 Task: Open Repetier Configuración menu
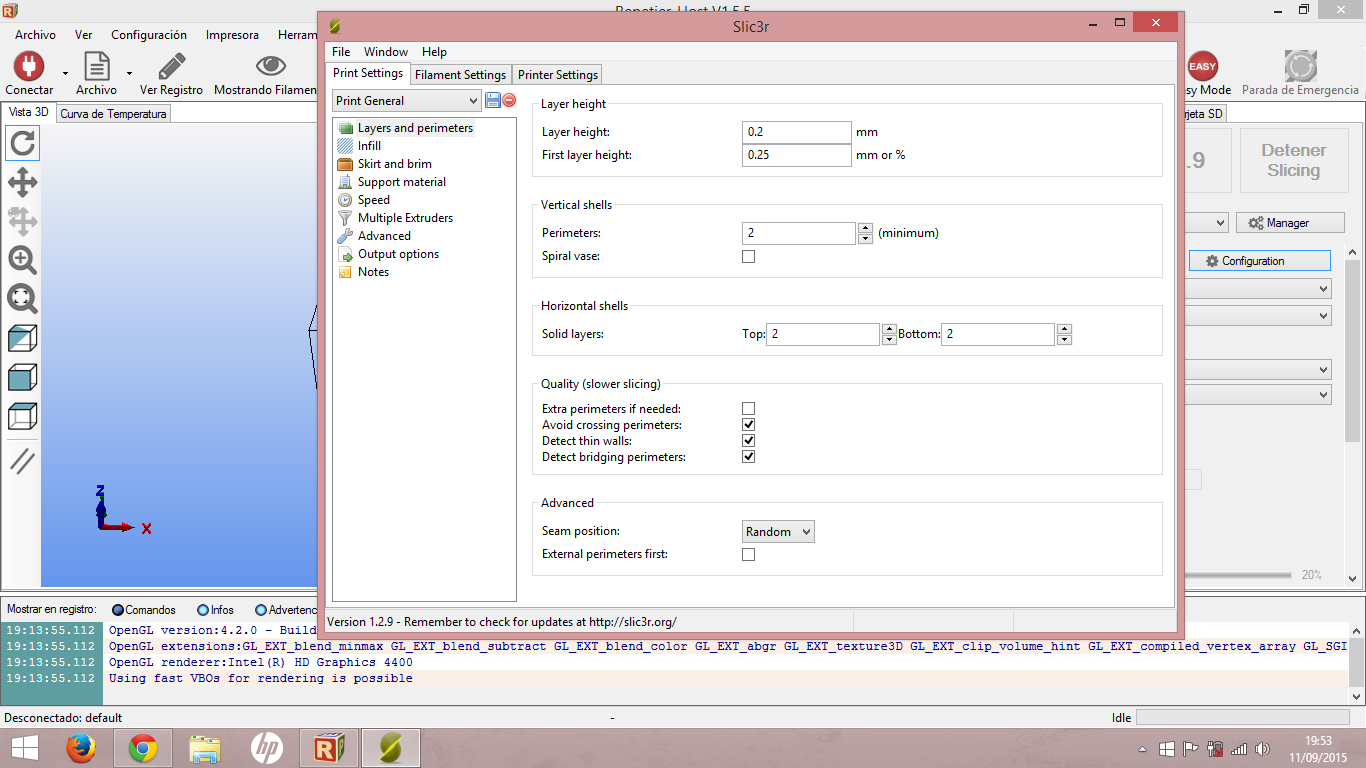click(149, 35)
